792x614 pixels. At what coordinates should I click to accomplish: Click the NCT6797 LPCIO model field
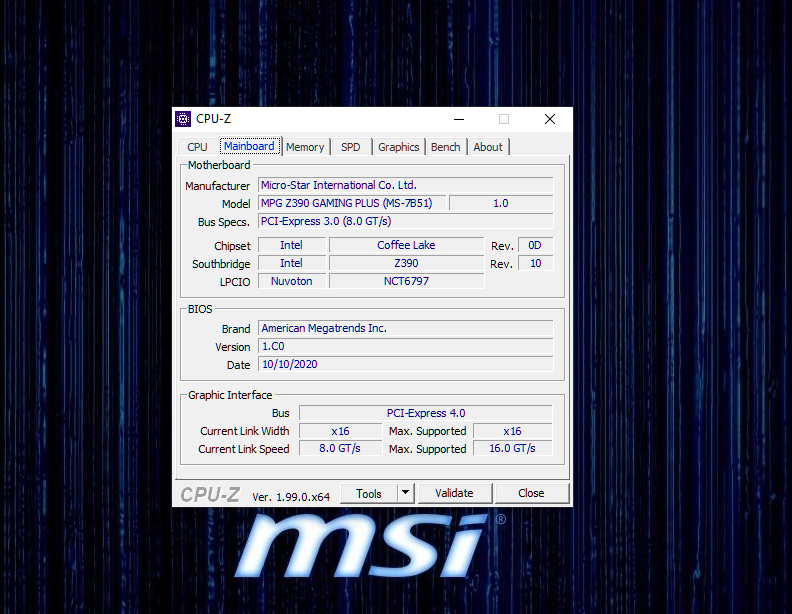point(407,281)
